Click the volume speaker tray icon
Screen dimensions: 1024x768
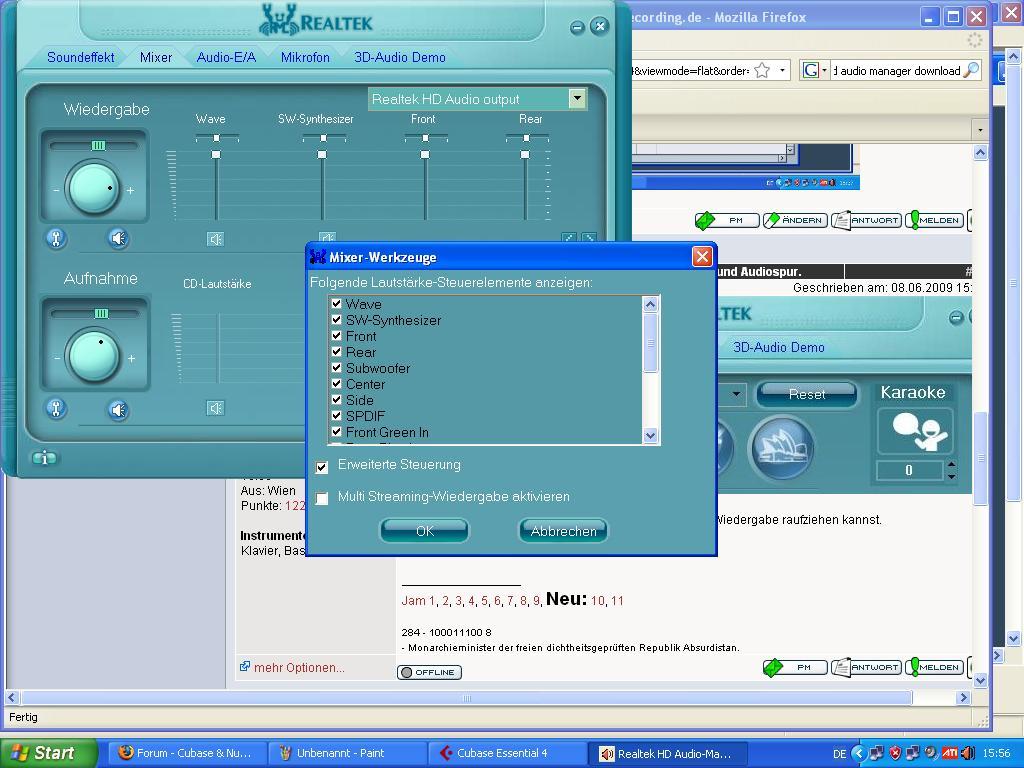(967, 753)
